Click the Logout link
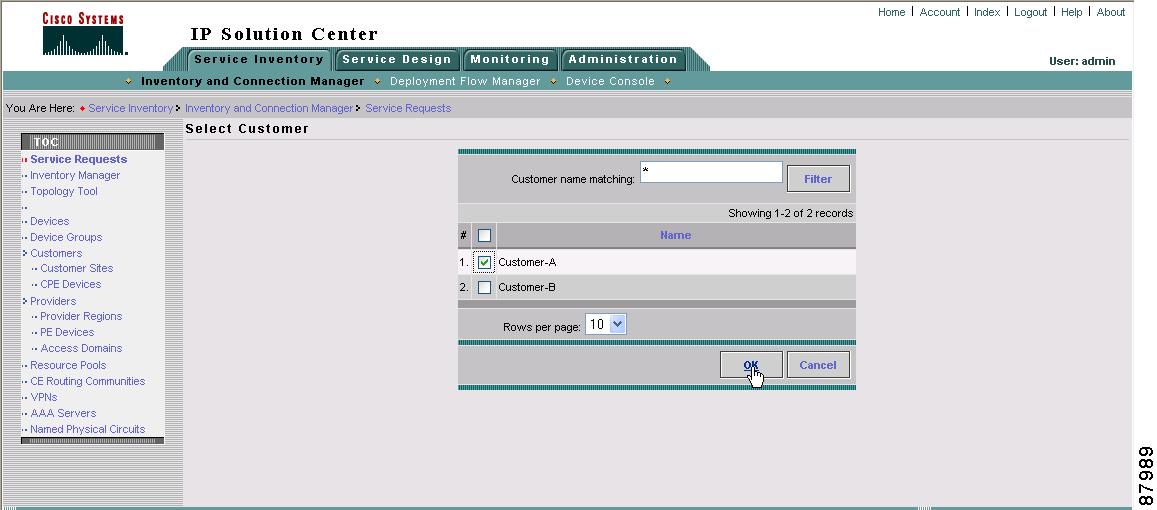This screenshot has height=510, width=1157. [1030, 12]
